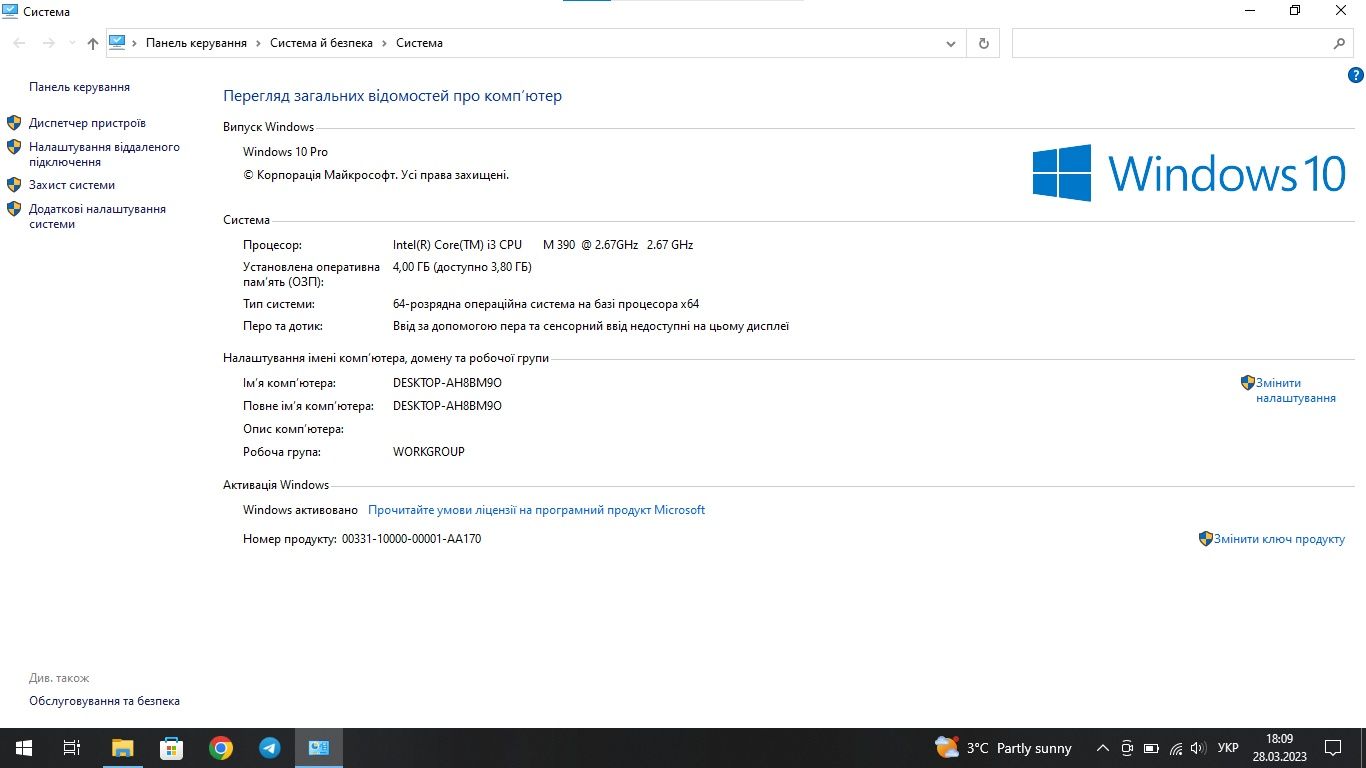Click the System window title icon
This screenshot has height=768, width=1366.
coord(10,11)
